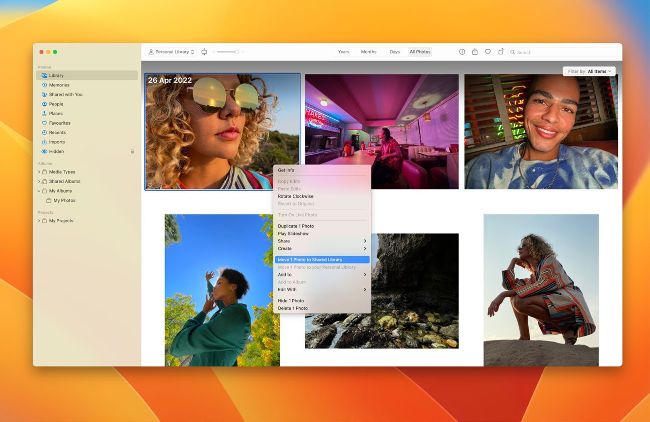Click the rotate icon in the toolbar
This screenshot has height=422, width=650.
pyautogui.click(x=501, y=51)
